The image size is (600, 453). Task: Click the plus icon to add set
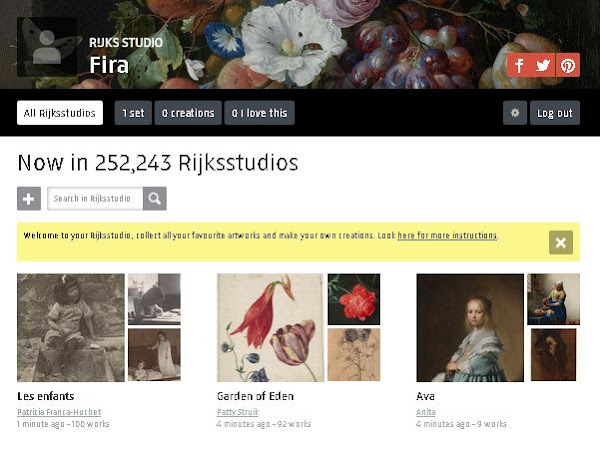[29, 199]
